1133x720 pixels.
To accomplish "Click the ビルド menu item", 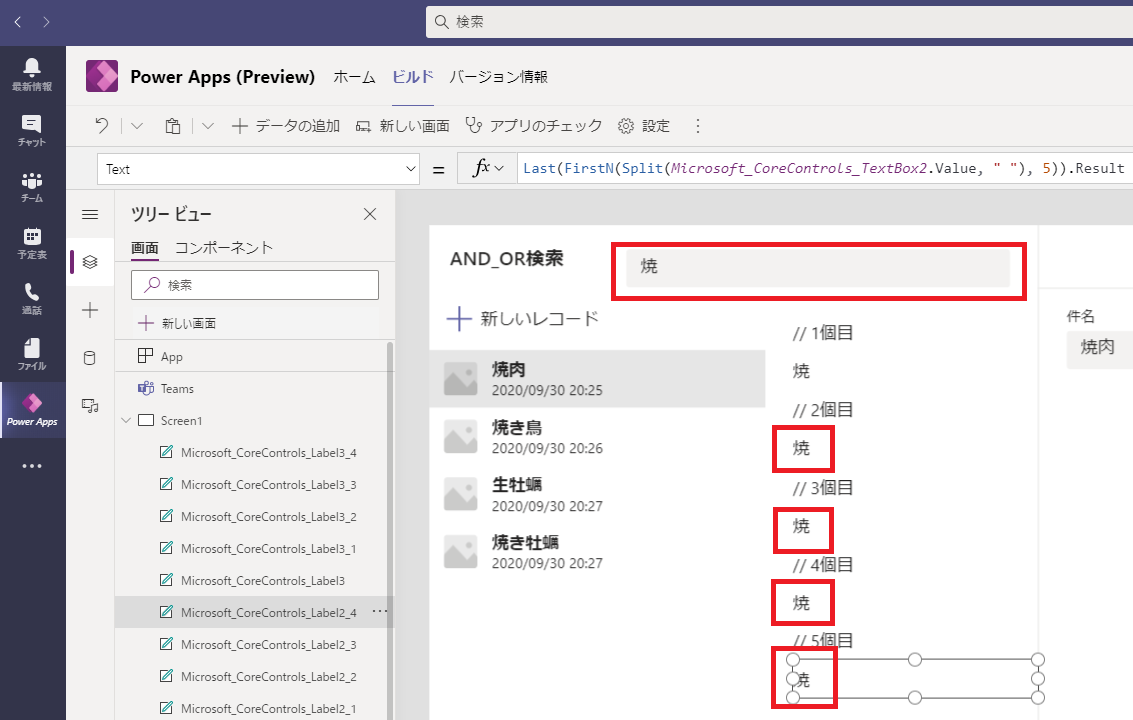I will [x=411, y=76].
